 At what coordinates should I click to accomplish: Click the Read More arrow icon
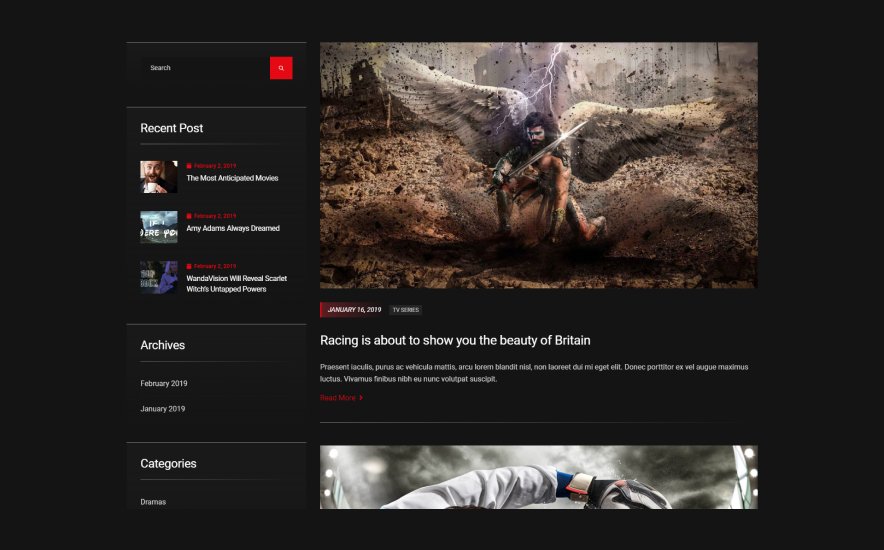click(x=361, y=398)
